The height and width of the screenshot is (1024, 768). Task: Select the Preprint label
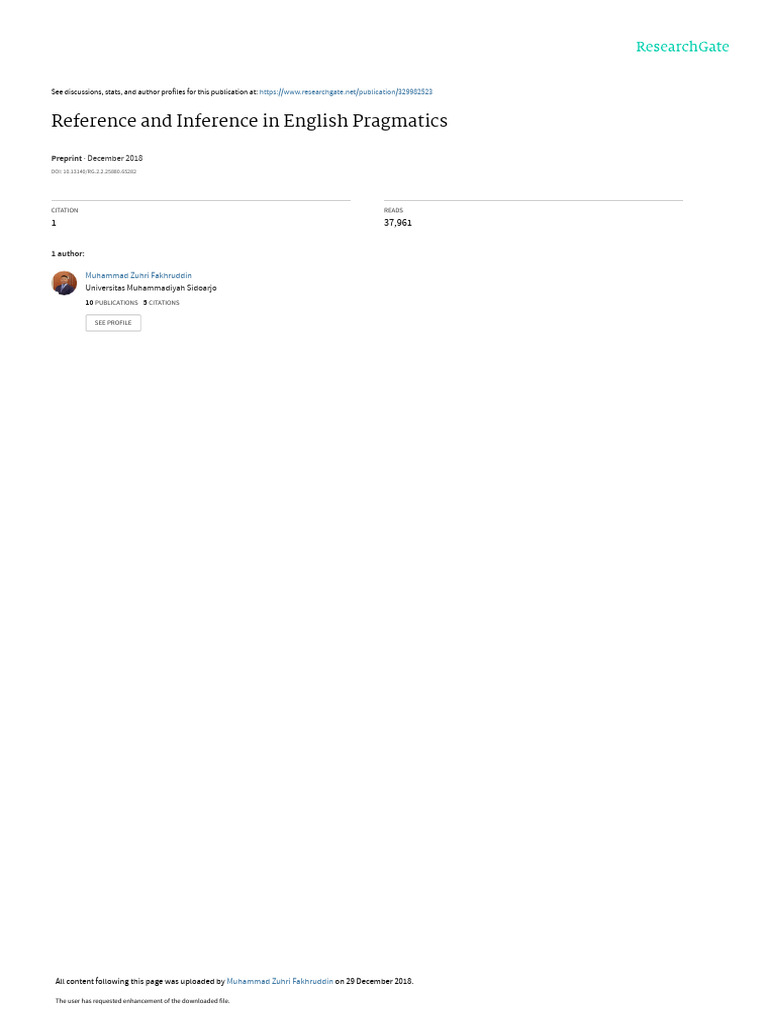pos(67,158)
